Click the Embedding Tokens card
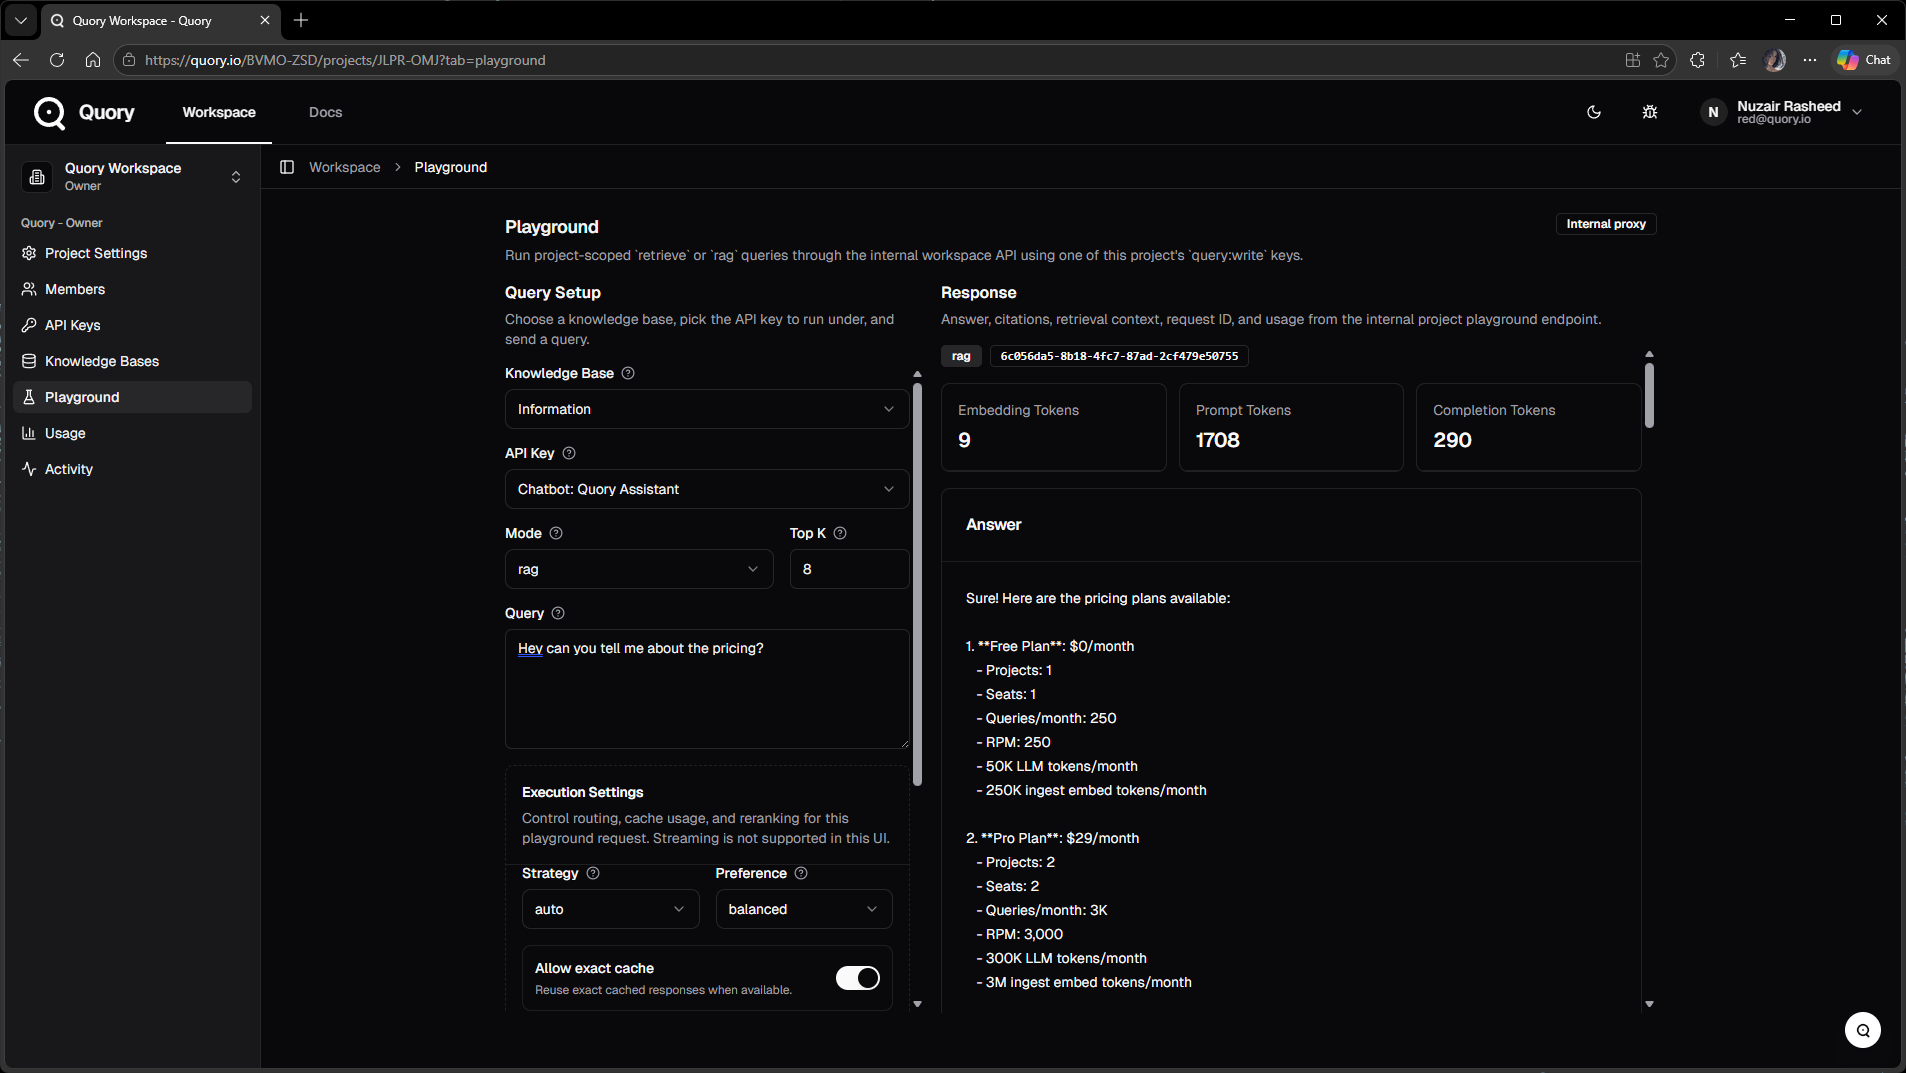This screenshot has width=1906, height=1073. coord(1053,427)
